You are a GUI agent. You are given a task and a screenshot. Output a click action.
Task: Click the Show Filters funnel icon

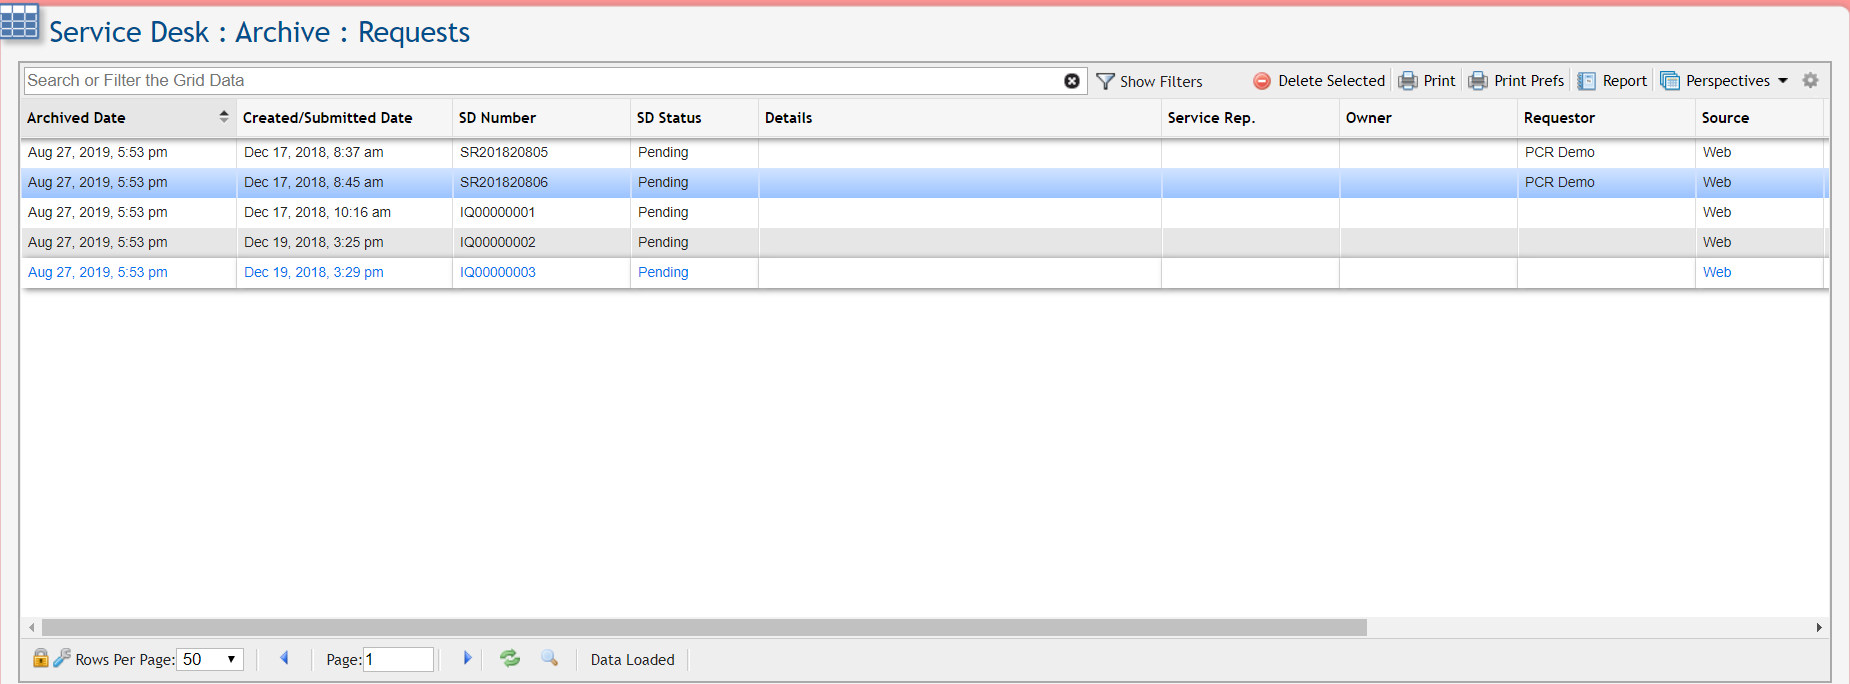pos(1105,81)
